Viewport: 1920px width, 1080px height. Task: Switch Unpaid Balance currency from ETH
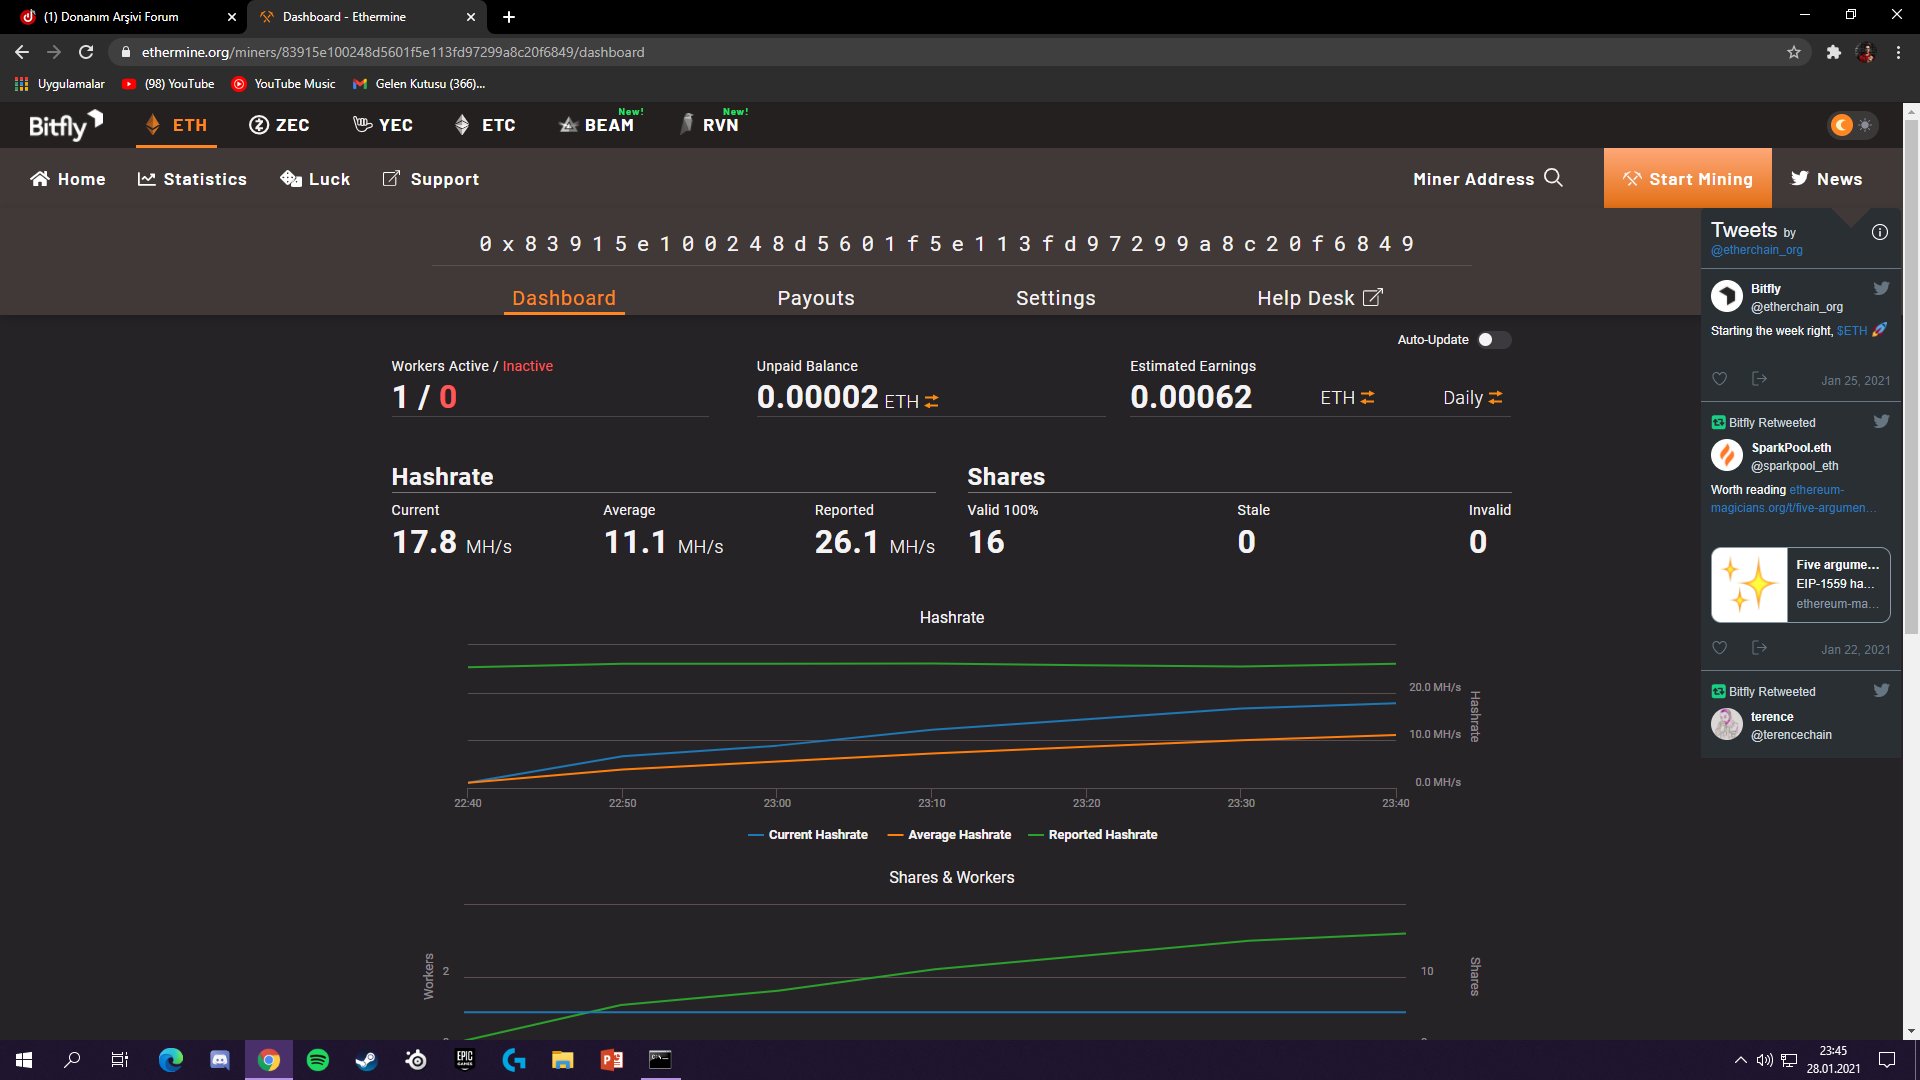pyautogui.click(x=931, y=401)
